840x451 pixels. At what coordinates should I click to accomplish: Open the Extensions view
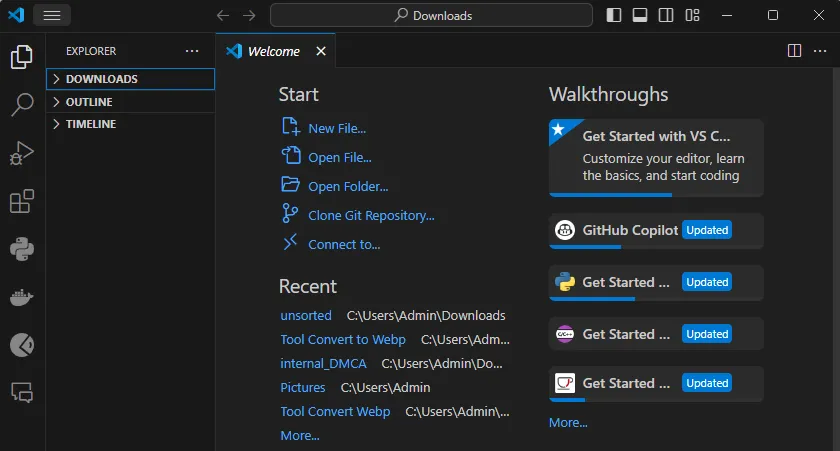(x=22, y=201)
